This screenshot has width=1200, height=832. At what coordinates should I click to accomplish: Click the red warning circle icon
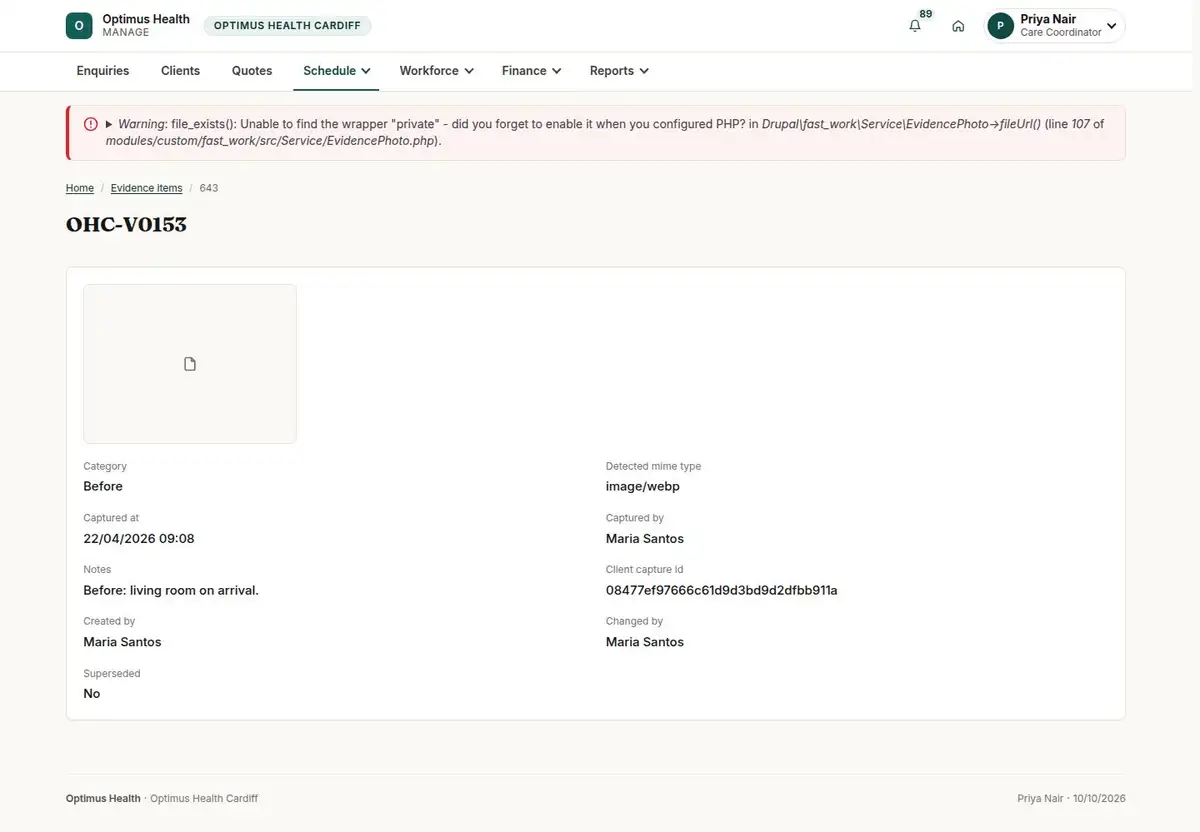coord(91,124)
